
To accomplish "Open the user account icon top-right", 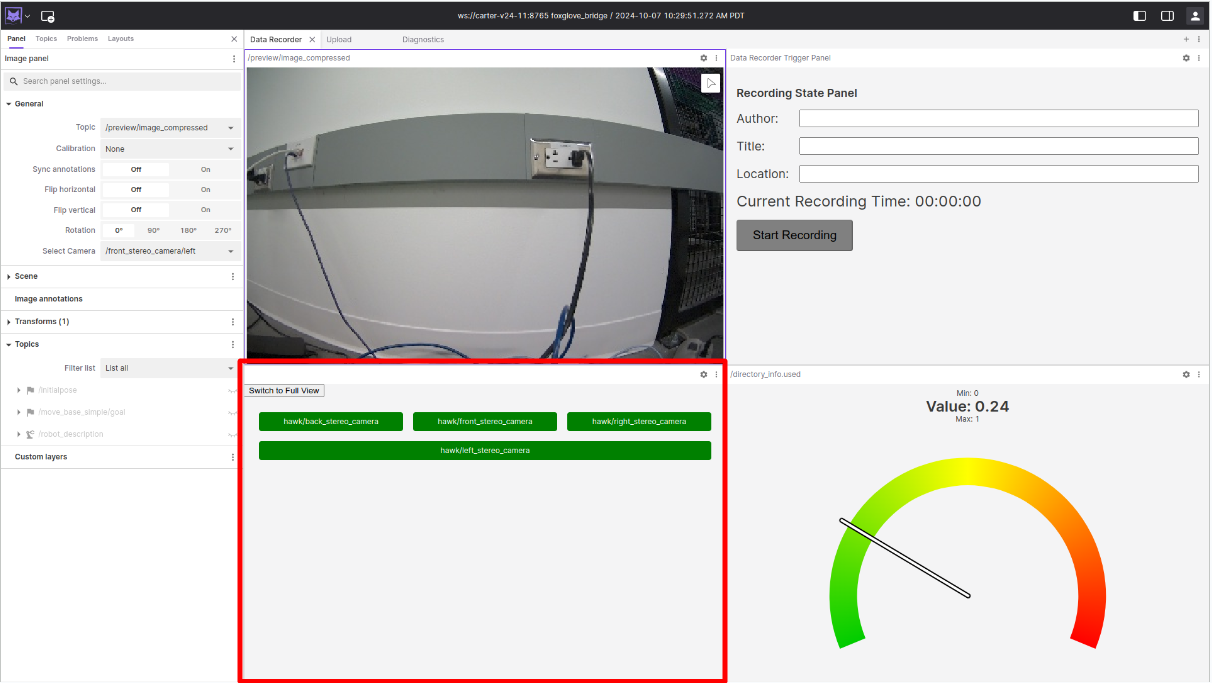I will click(1195, 16).
